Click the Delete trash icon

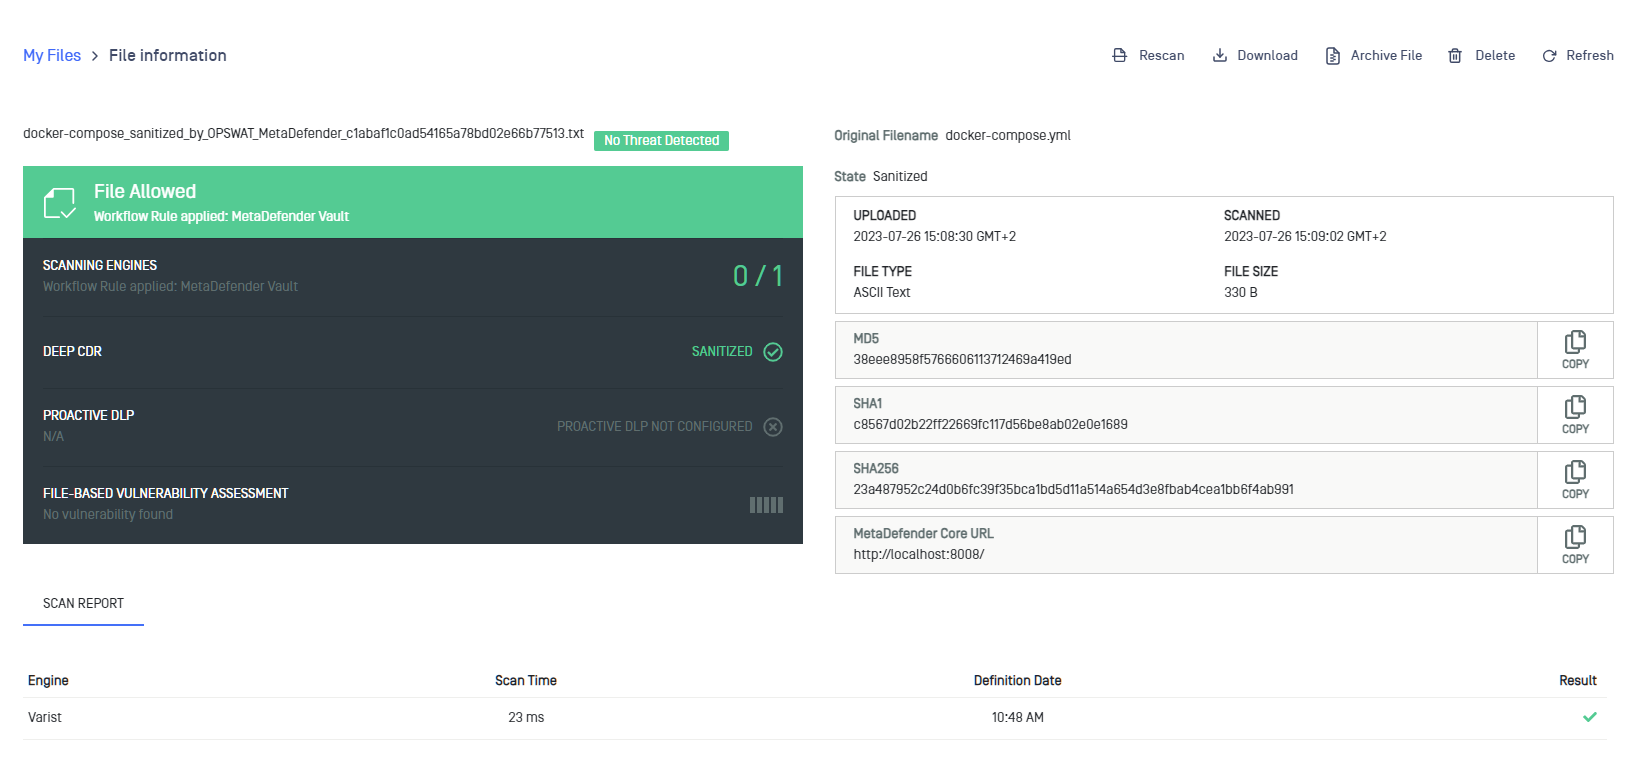point(1455,56)
